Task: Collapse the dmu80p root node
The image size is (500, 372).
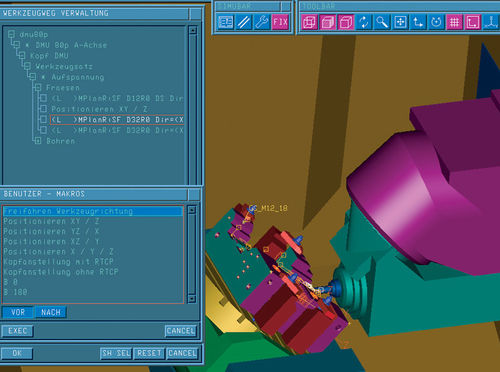Action: click(11, 34)
